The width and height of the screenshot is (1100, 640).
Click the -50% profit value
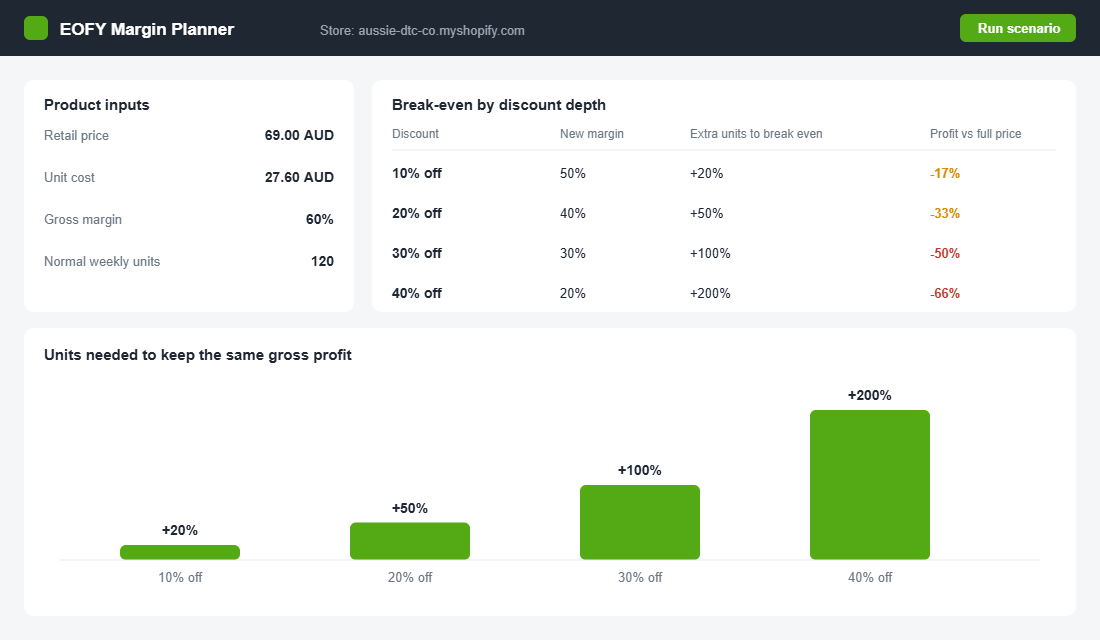[x=945, y=253]
